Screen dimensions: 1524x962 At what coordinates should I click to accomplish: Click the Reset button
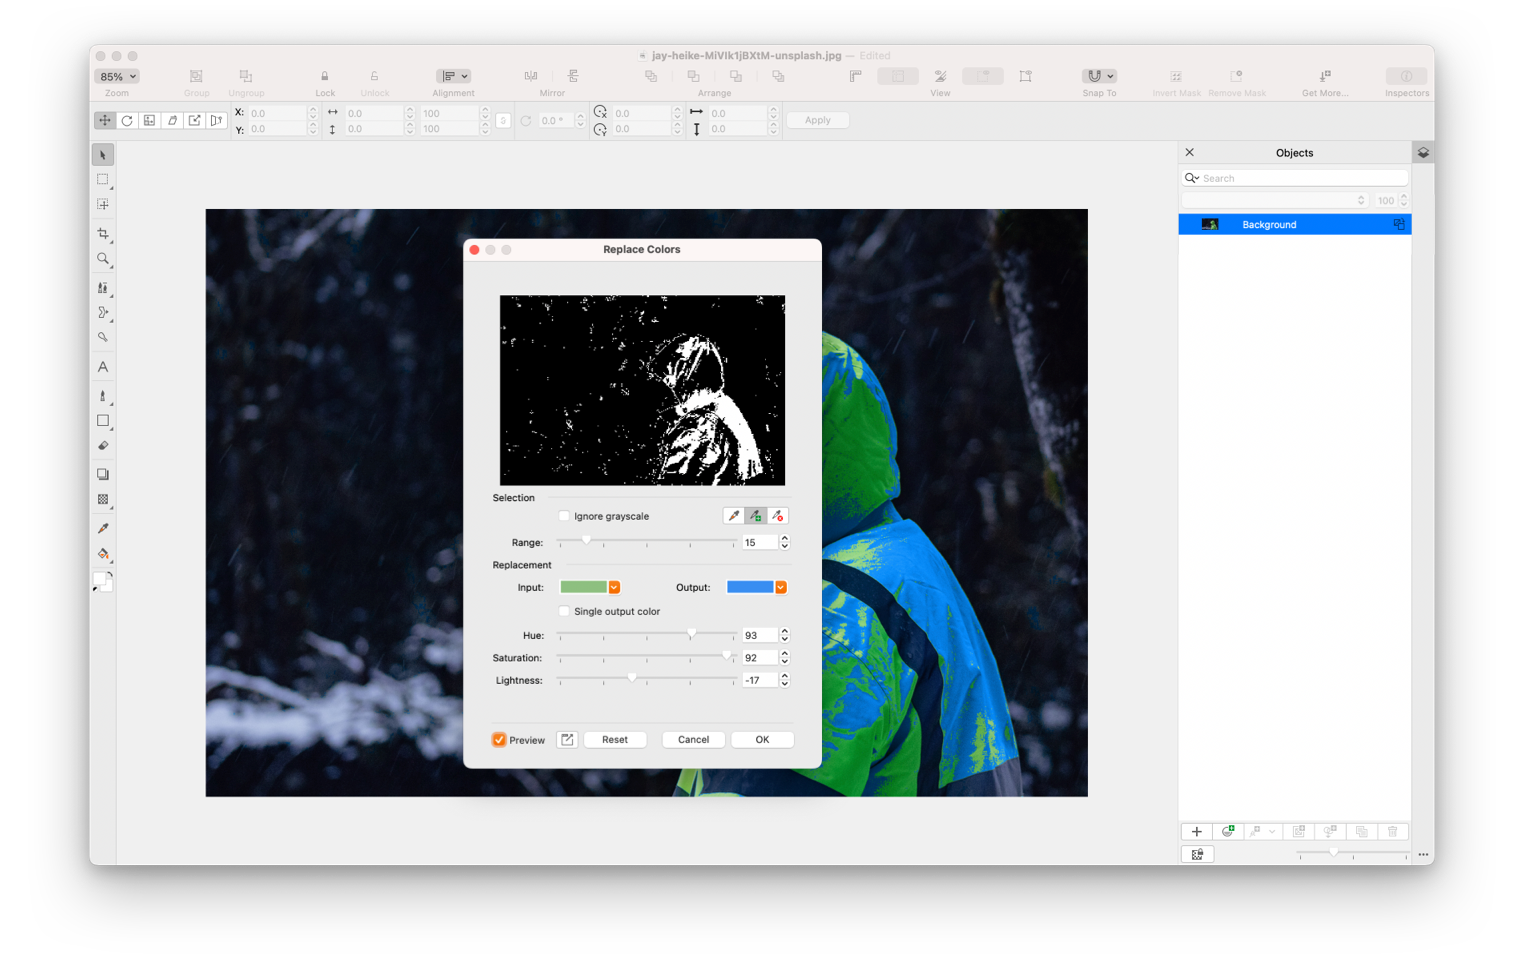click(x=615, y=740)
